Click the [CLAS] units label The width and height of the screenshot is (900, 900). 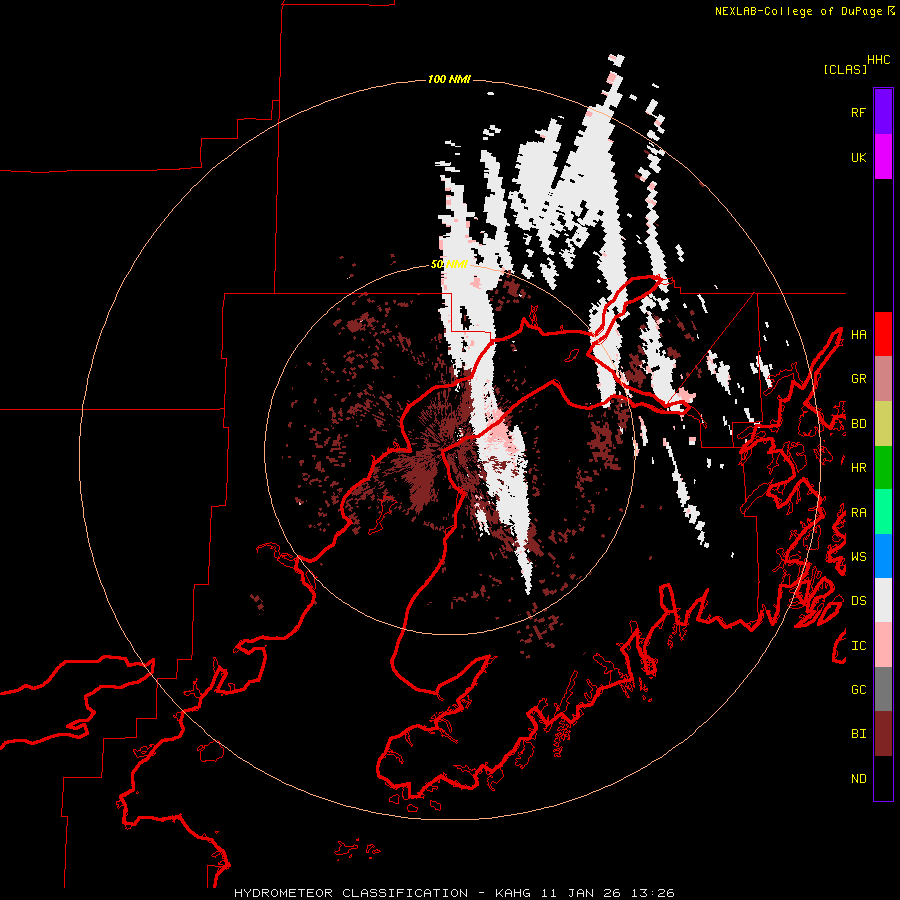point(845,69)
